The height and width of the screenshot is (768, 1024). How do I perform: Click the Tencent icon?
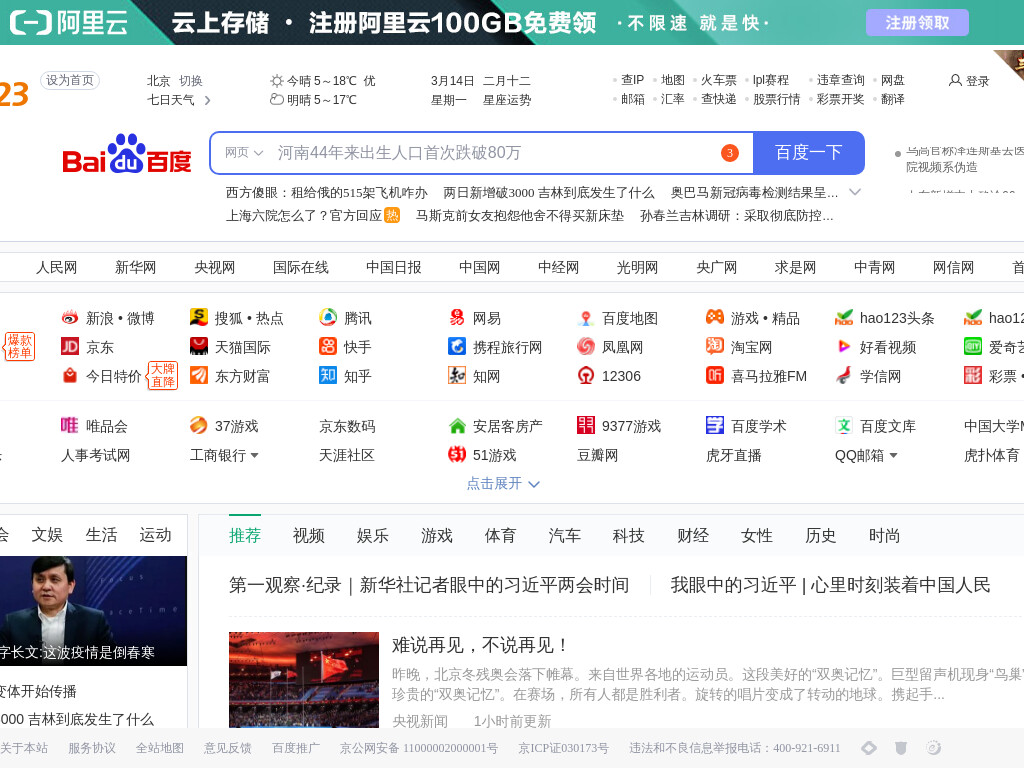click(x=328, y=317)
